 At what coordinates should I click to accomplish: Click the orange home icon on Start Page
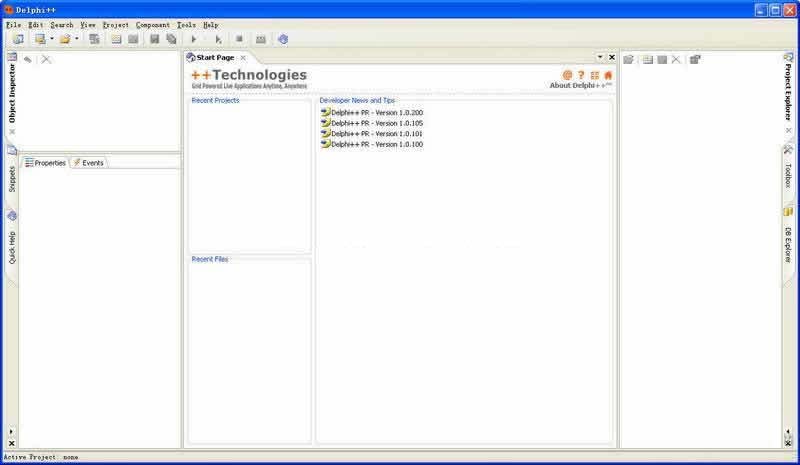(x=608, y=75)
